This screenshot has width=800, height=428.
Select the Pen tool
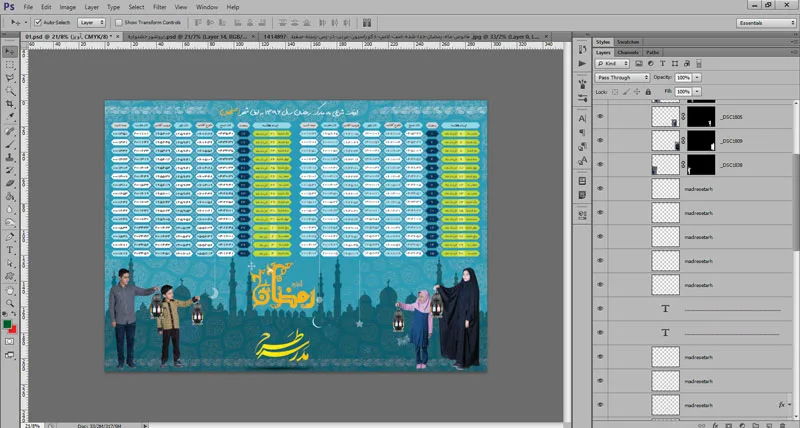pyautogui.click(x=10, y=237)
